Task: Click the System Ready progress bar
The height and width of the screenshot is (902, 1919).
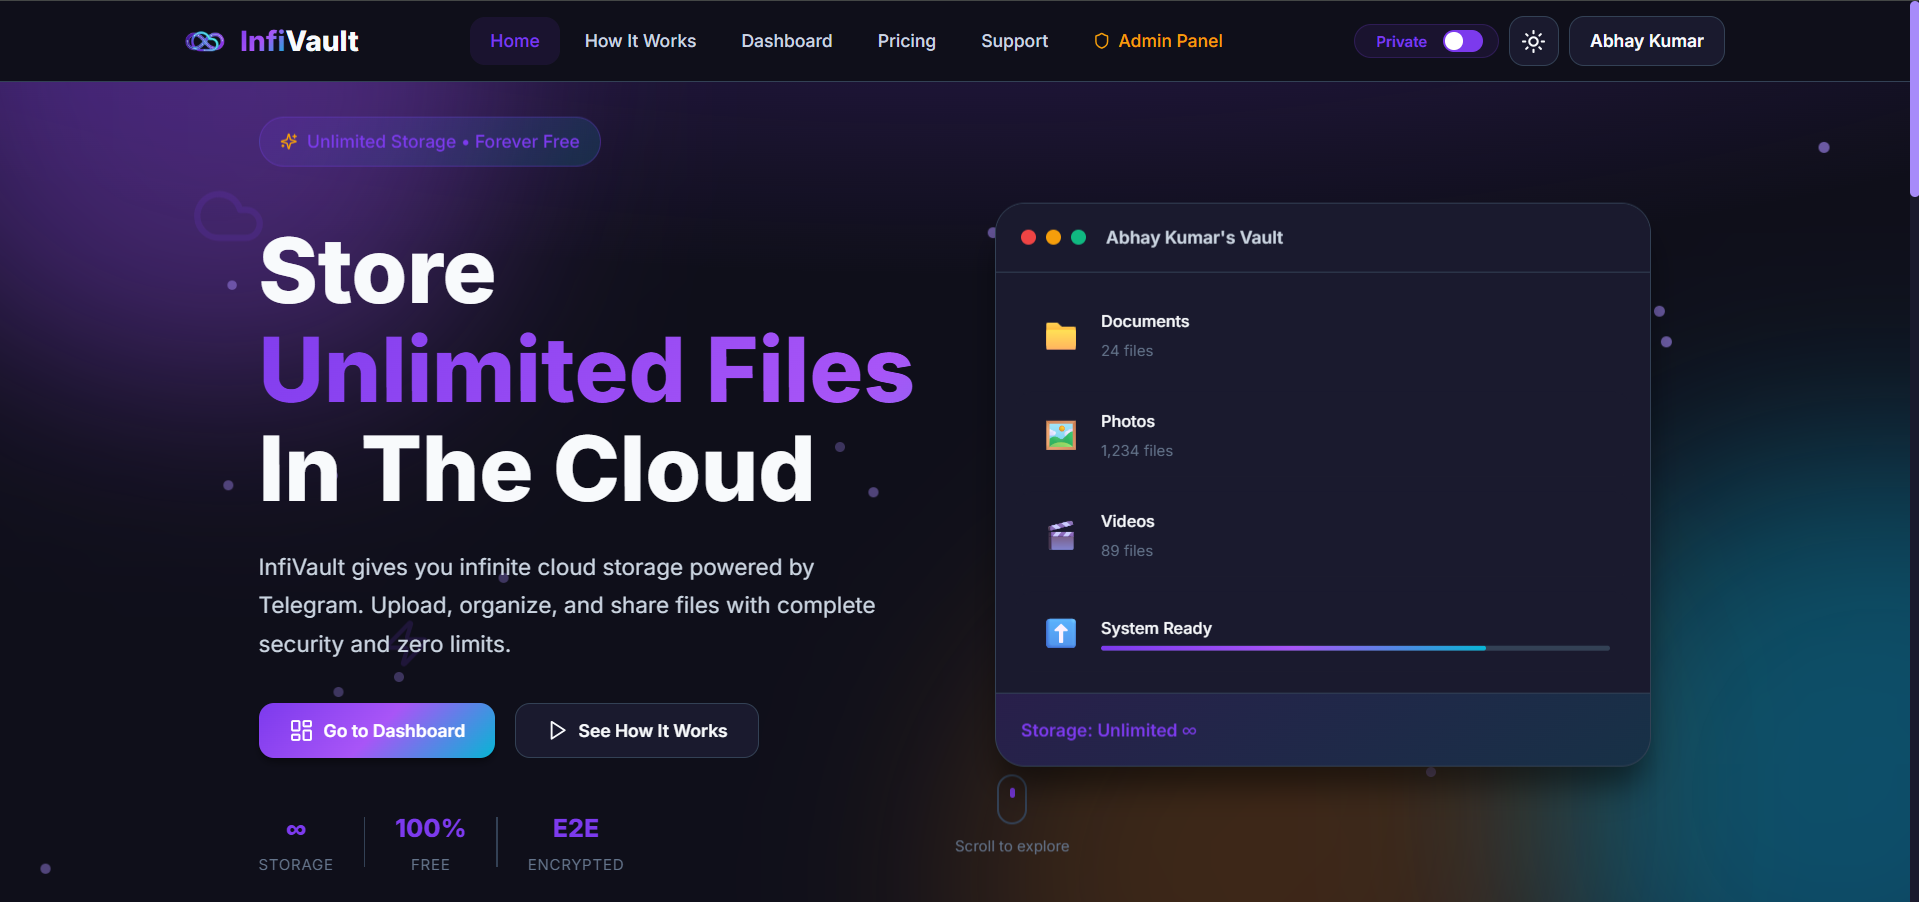Action: 1355,648
